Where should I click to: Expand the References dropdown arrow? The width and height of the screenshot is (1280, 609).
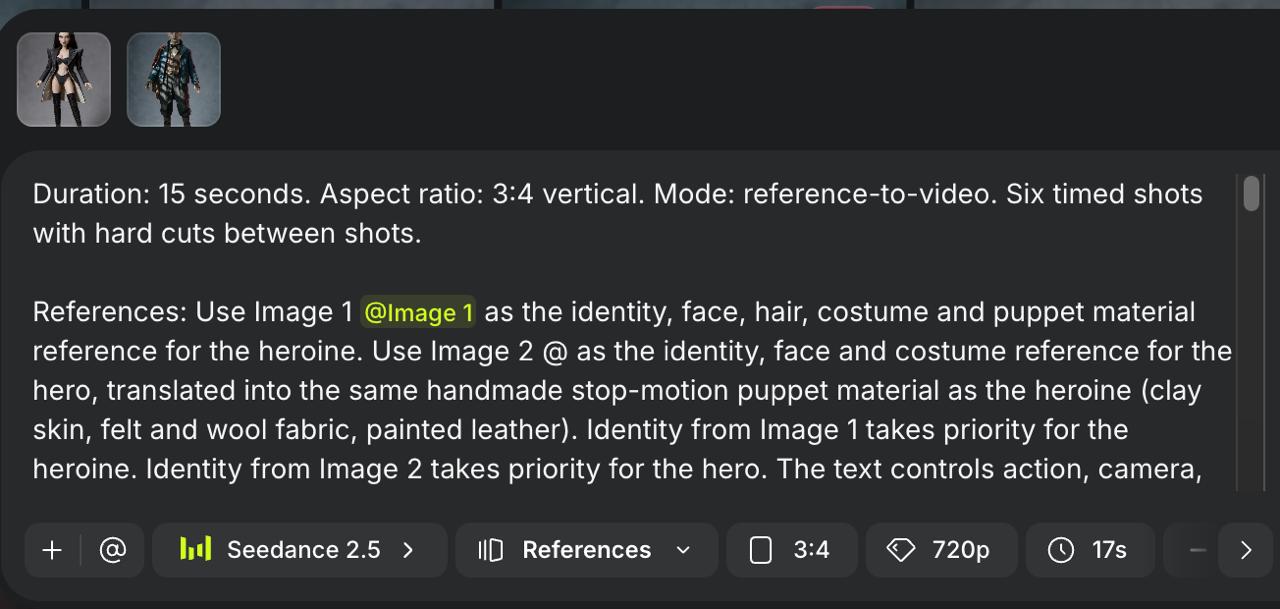684,550
